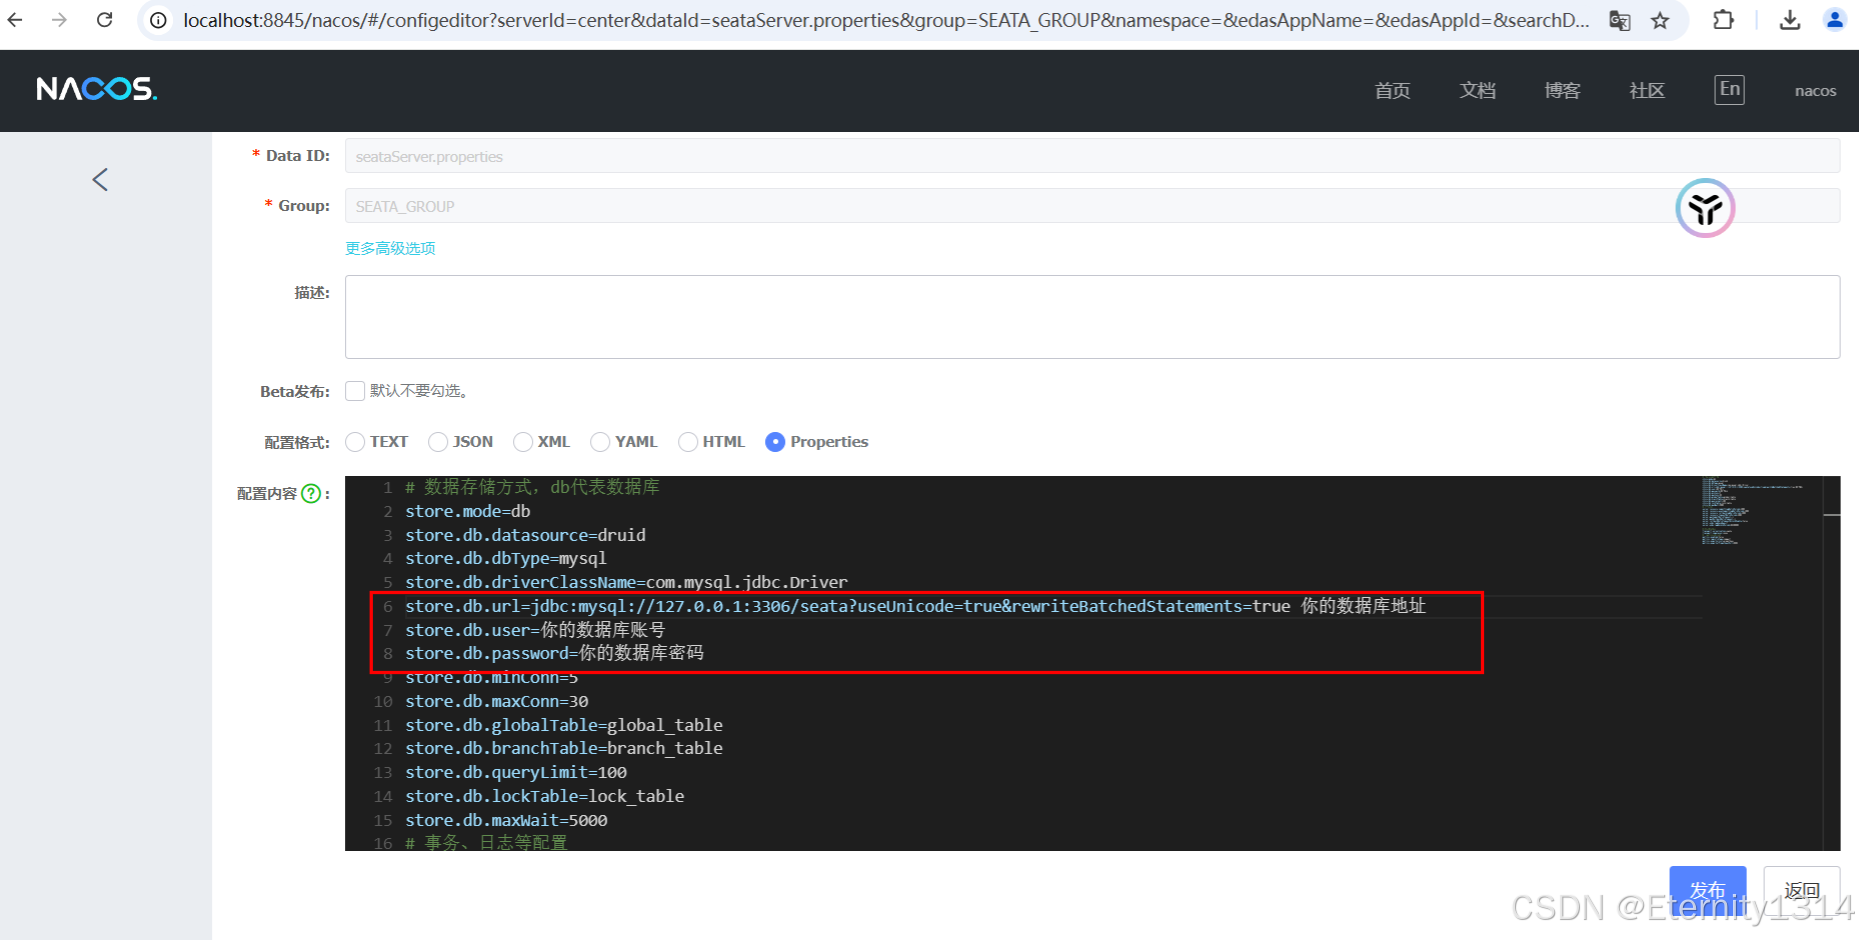Click the first comment line 数据存储方式

point(532,487)
